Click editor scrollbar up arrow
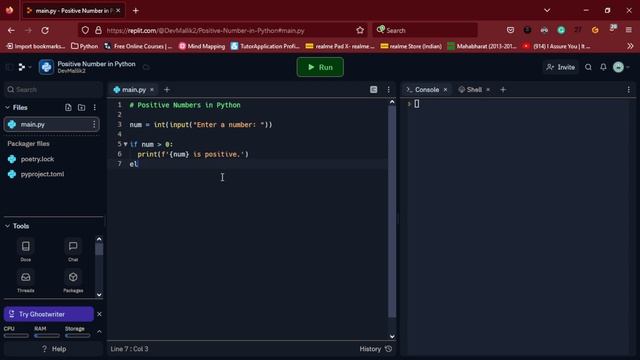The image size is (640, 360). (392, 102)
